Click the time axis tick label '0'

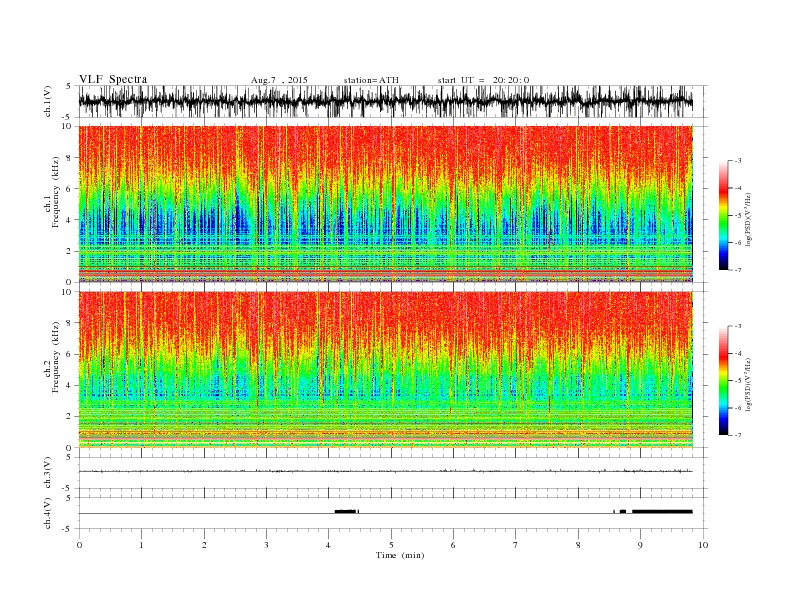[x=79, y=545]
